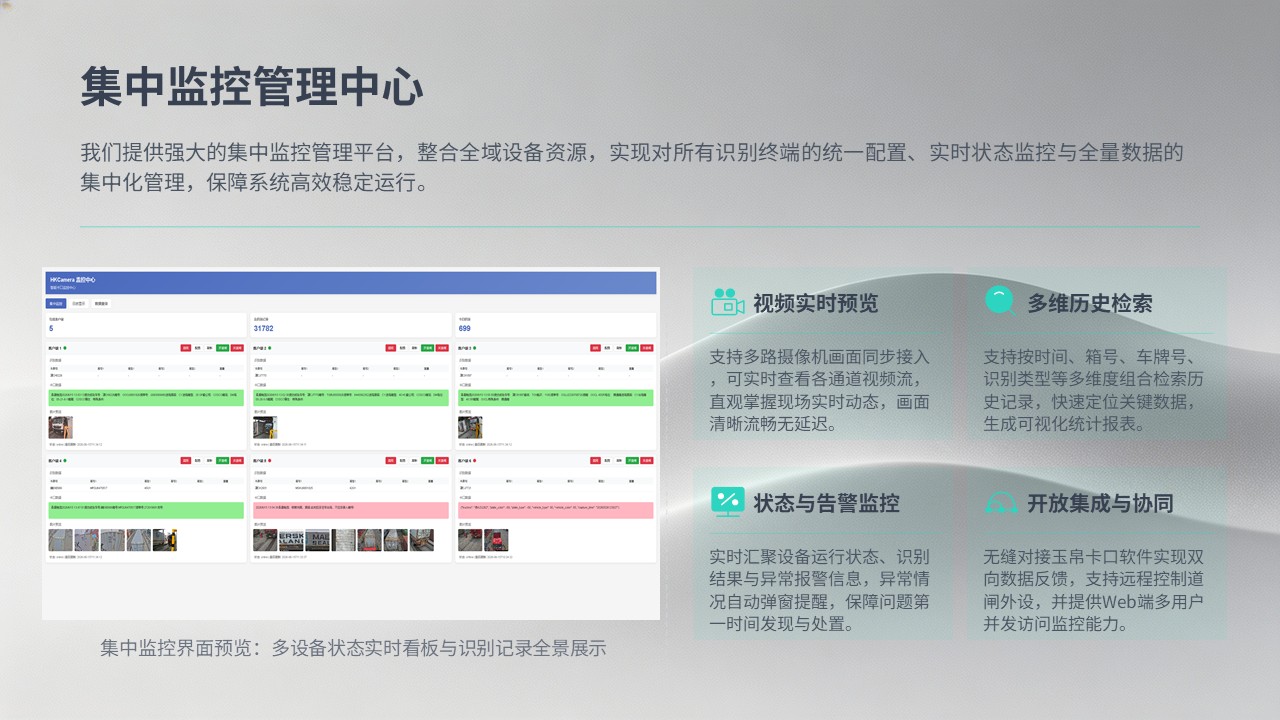Viewport: 1280px width, 720px height.
Task: Click rightmost red button on client 3 card
Action: (x=647, y=348)
